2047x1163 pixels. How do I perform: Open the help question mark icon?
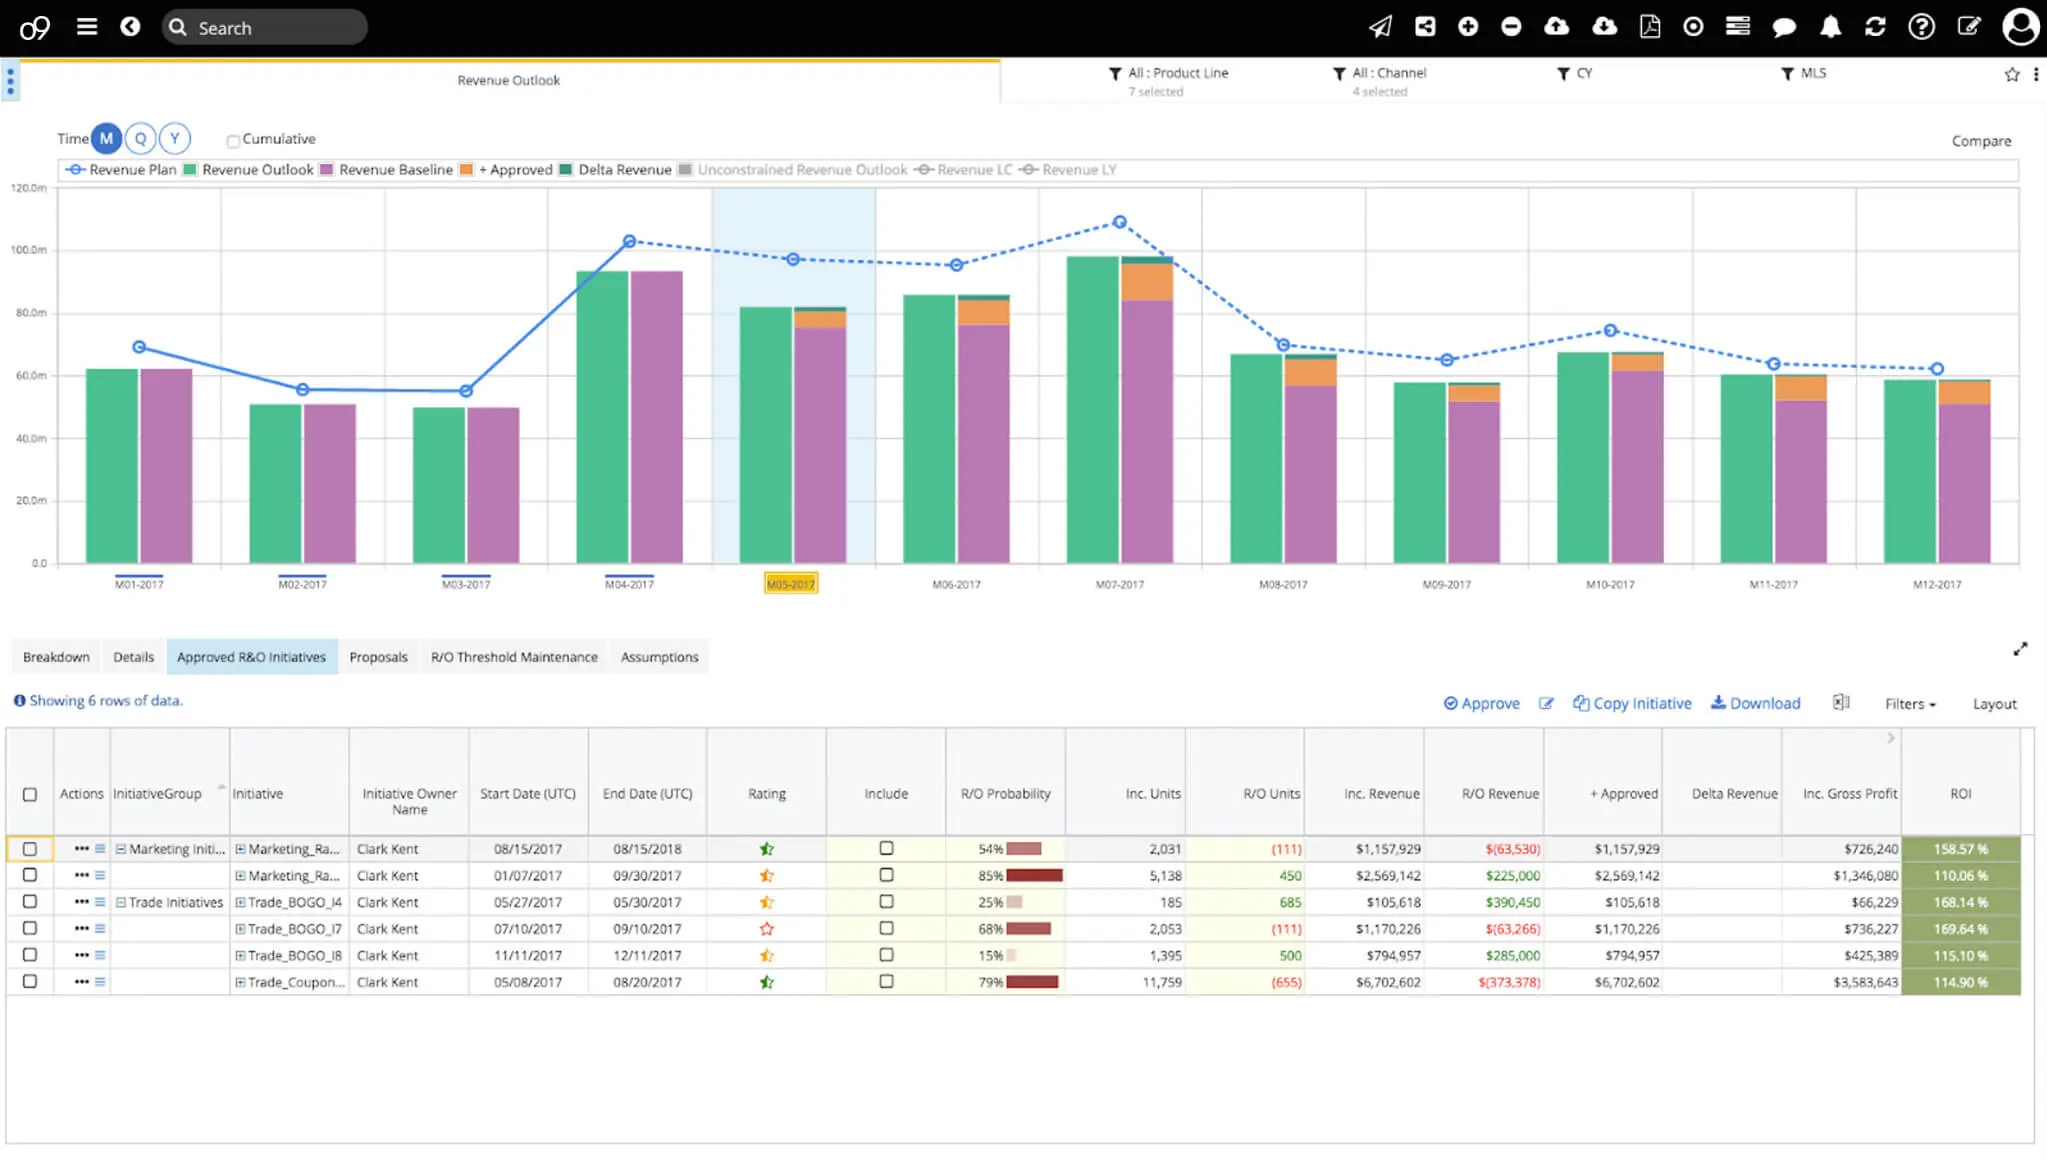[1921, 27]
